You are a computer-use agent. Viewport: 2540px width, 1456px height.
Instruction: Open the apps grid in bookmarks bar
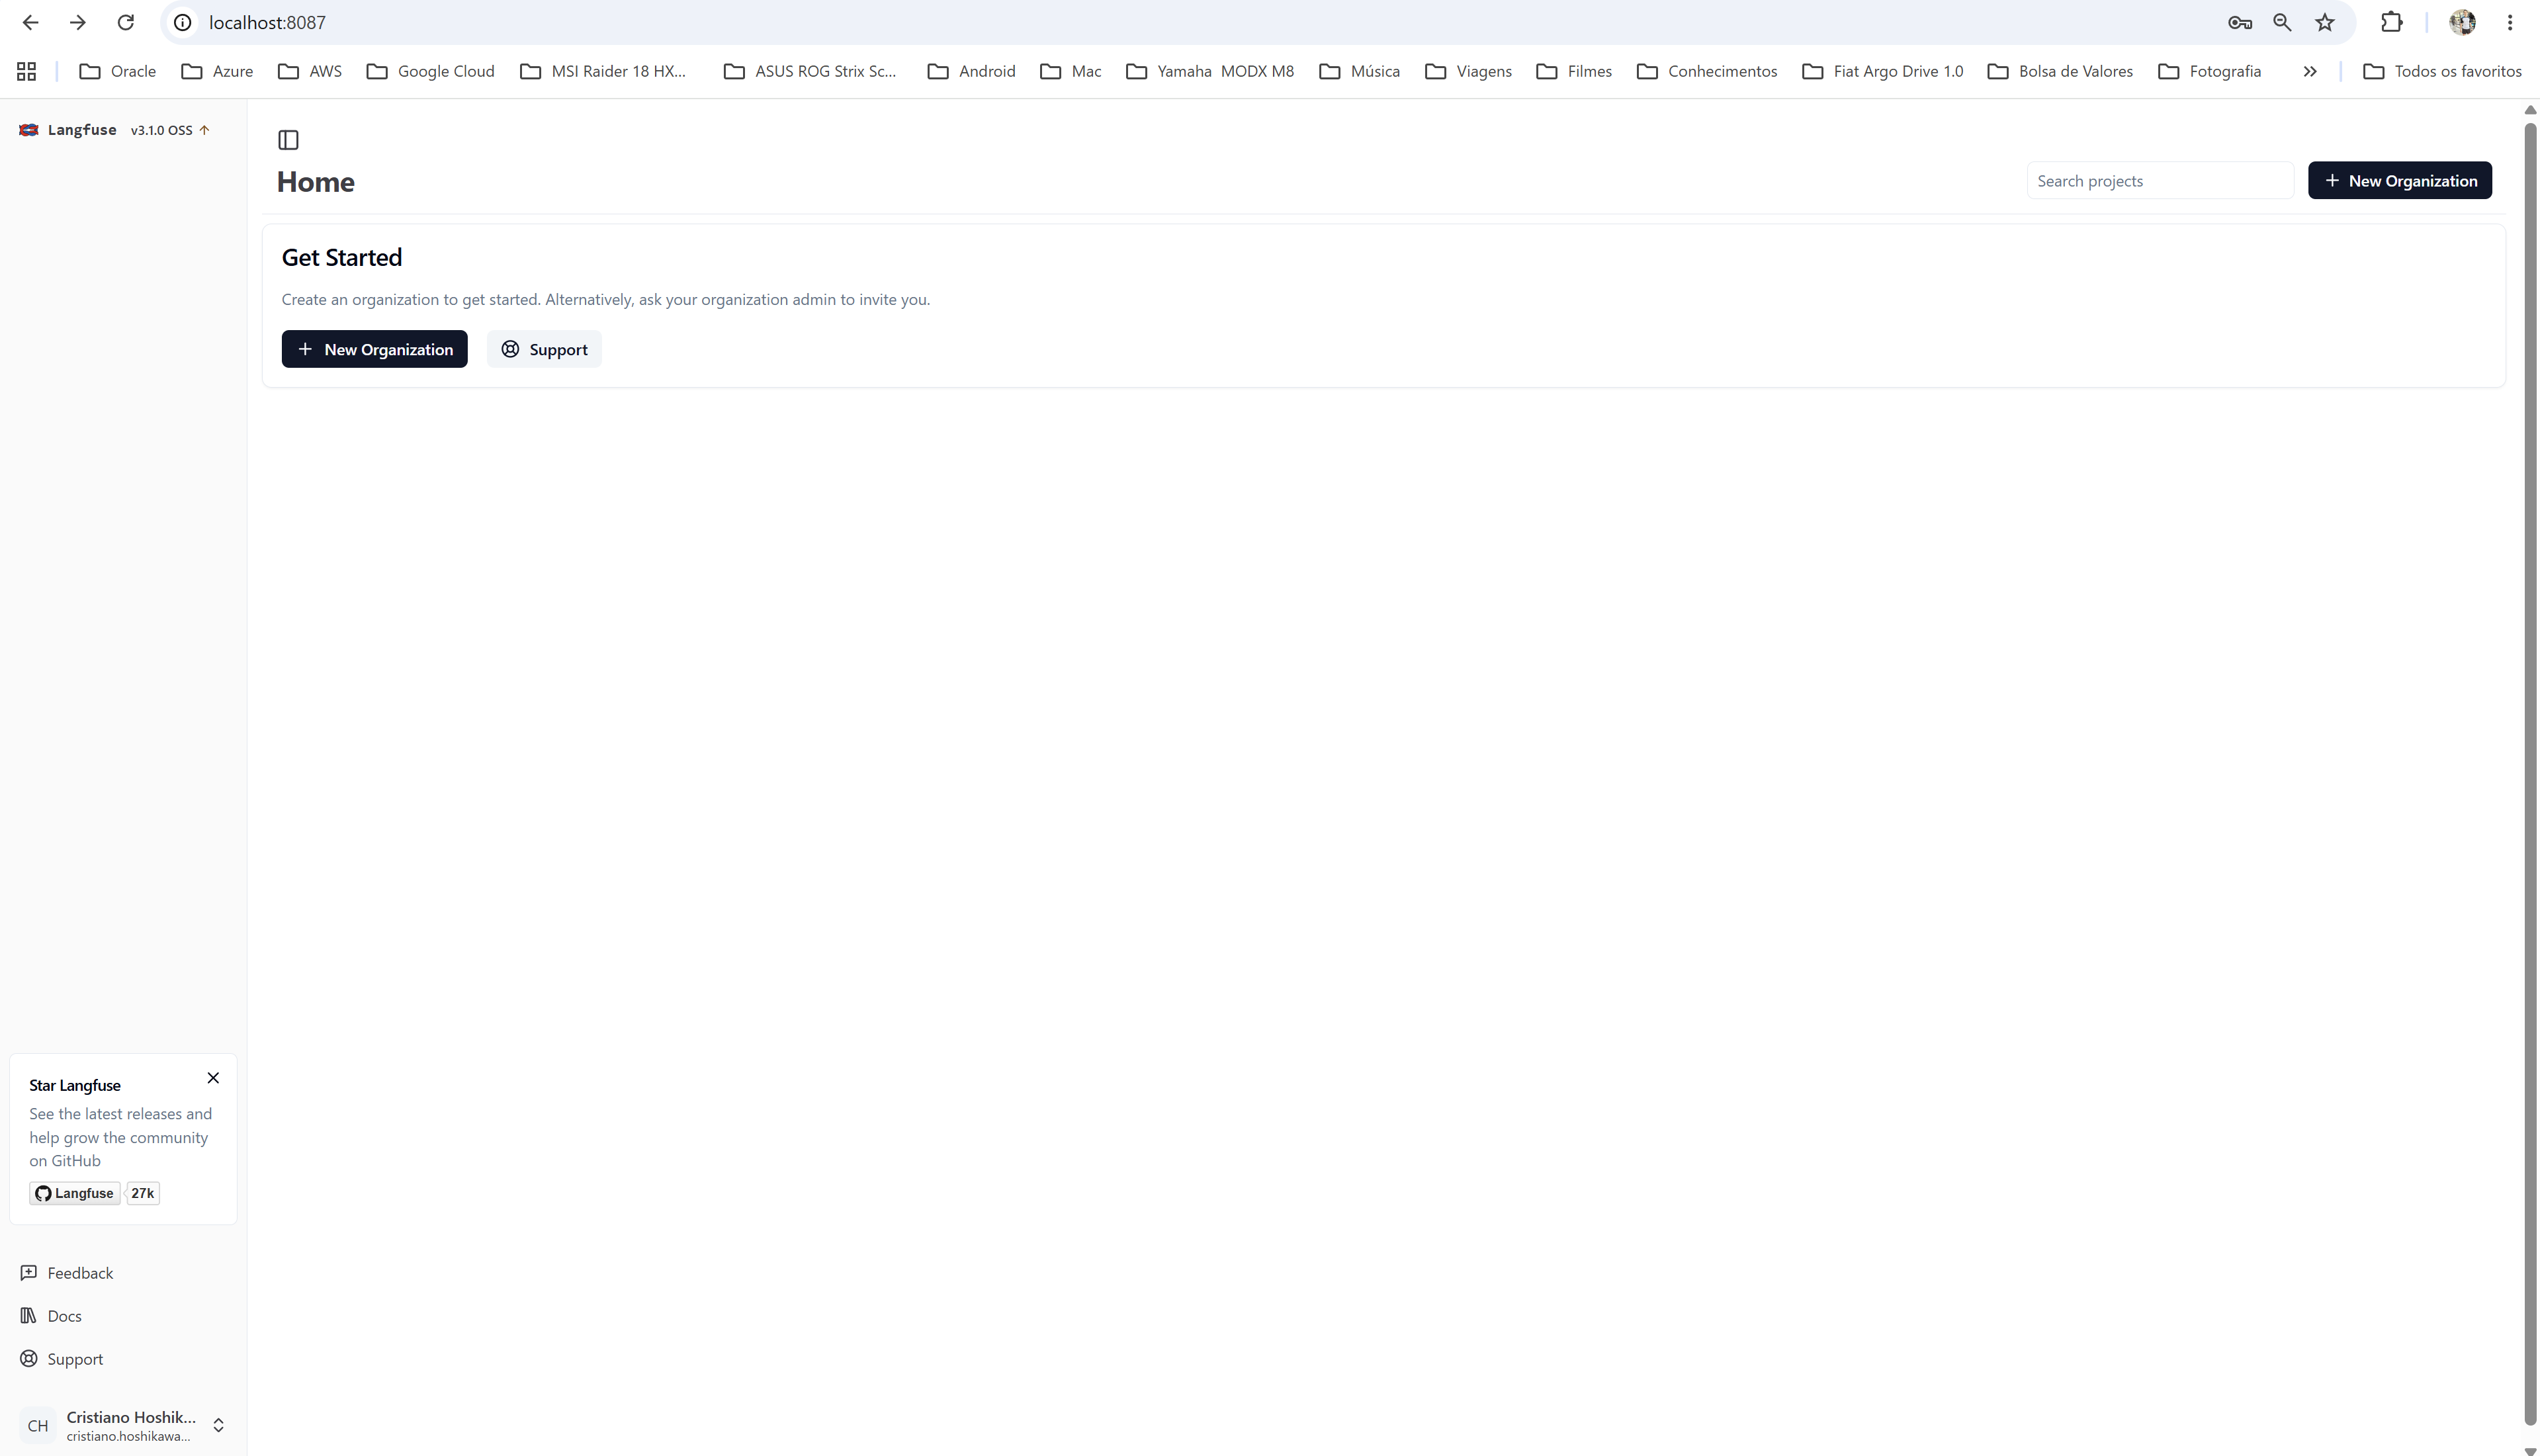coord(27,71)
